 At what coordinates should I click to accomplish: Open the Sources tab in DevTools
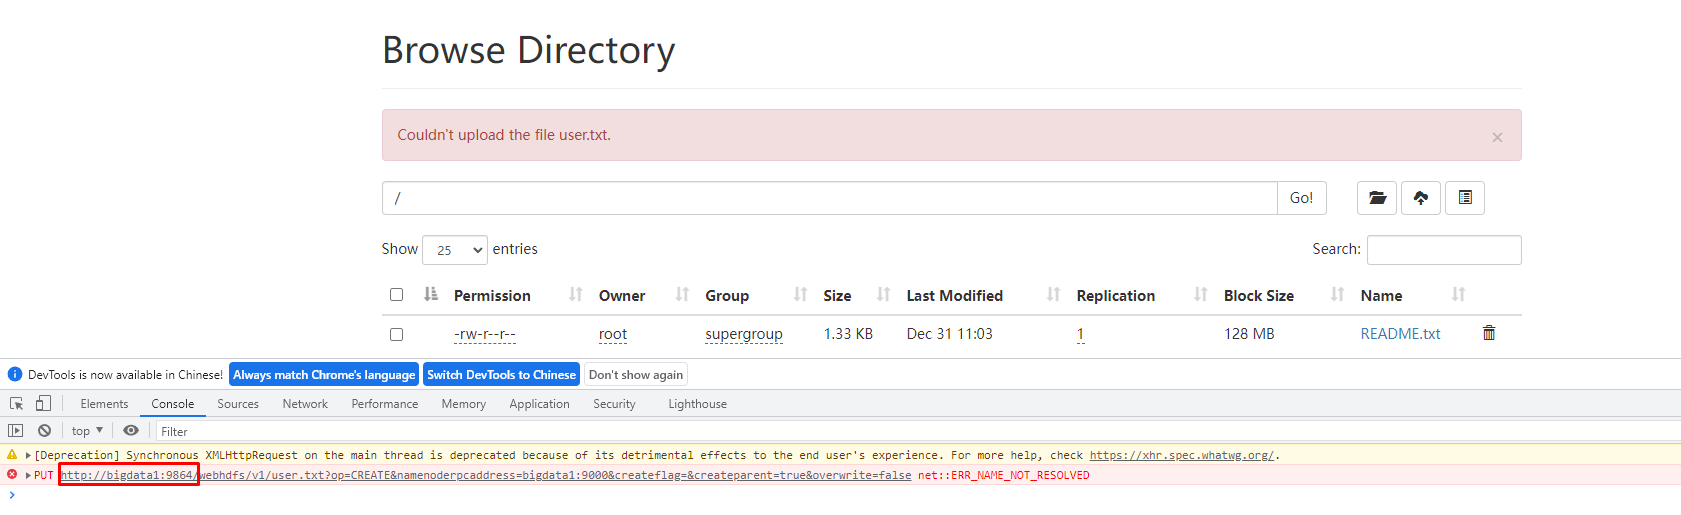(x=238, y=404)
